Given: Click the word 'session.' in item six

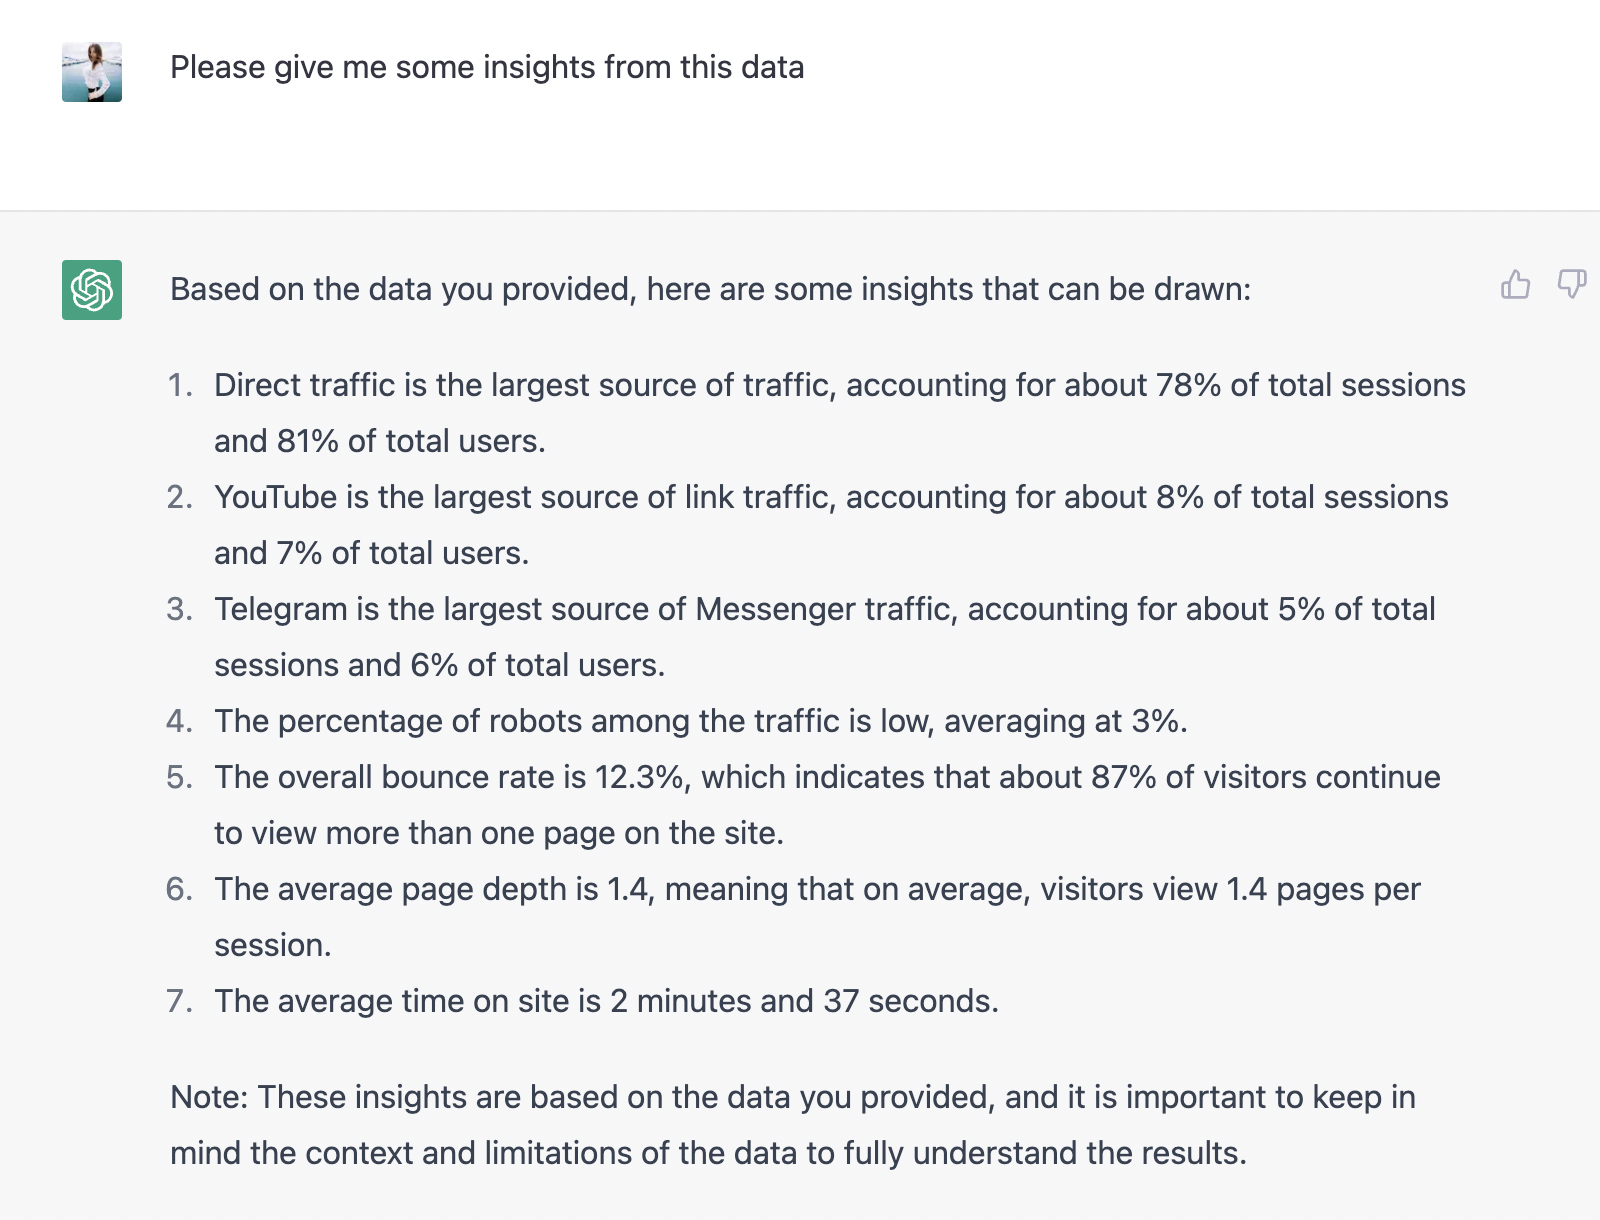Looking at the screenshot, I should [x=272, y=945].
